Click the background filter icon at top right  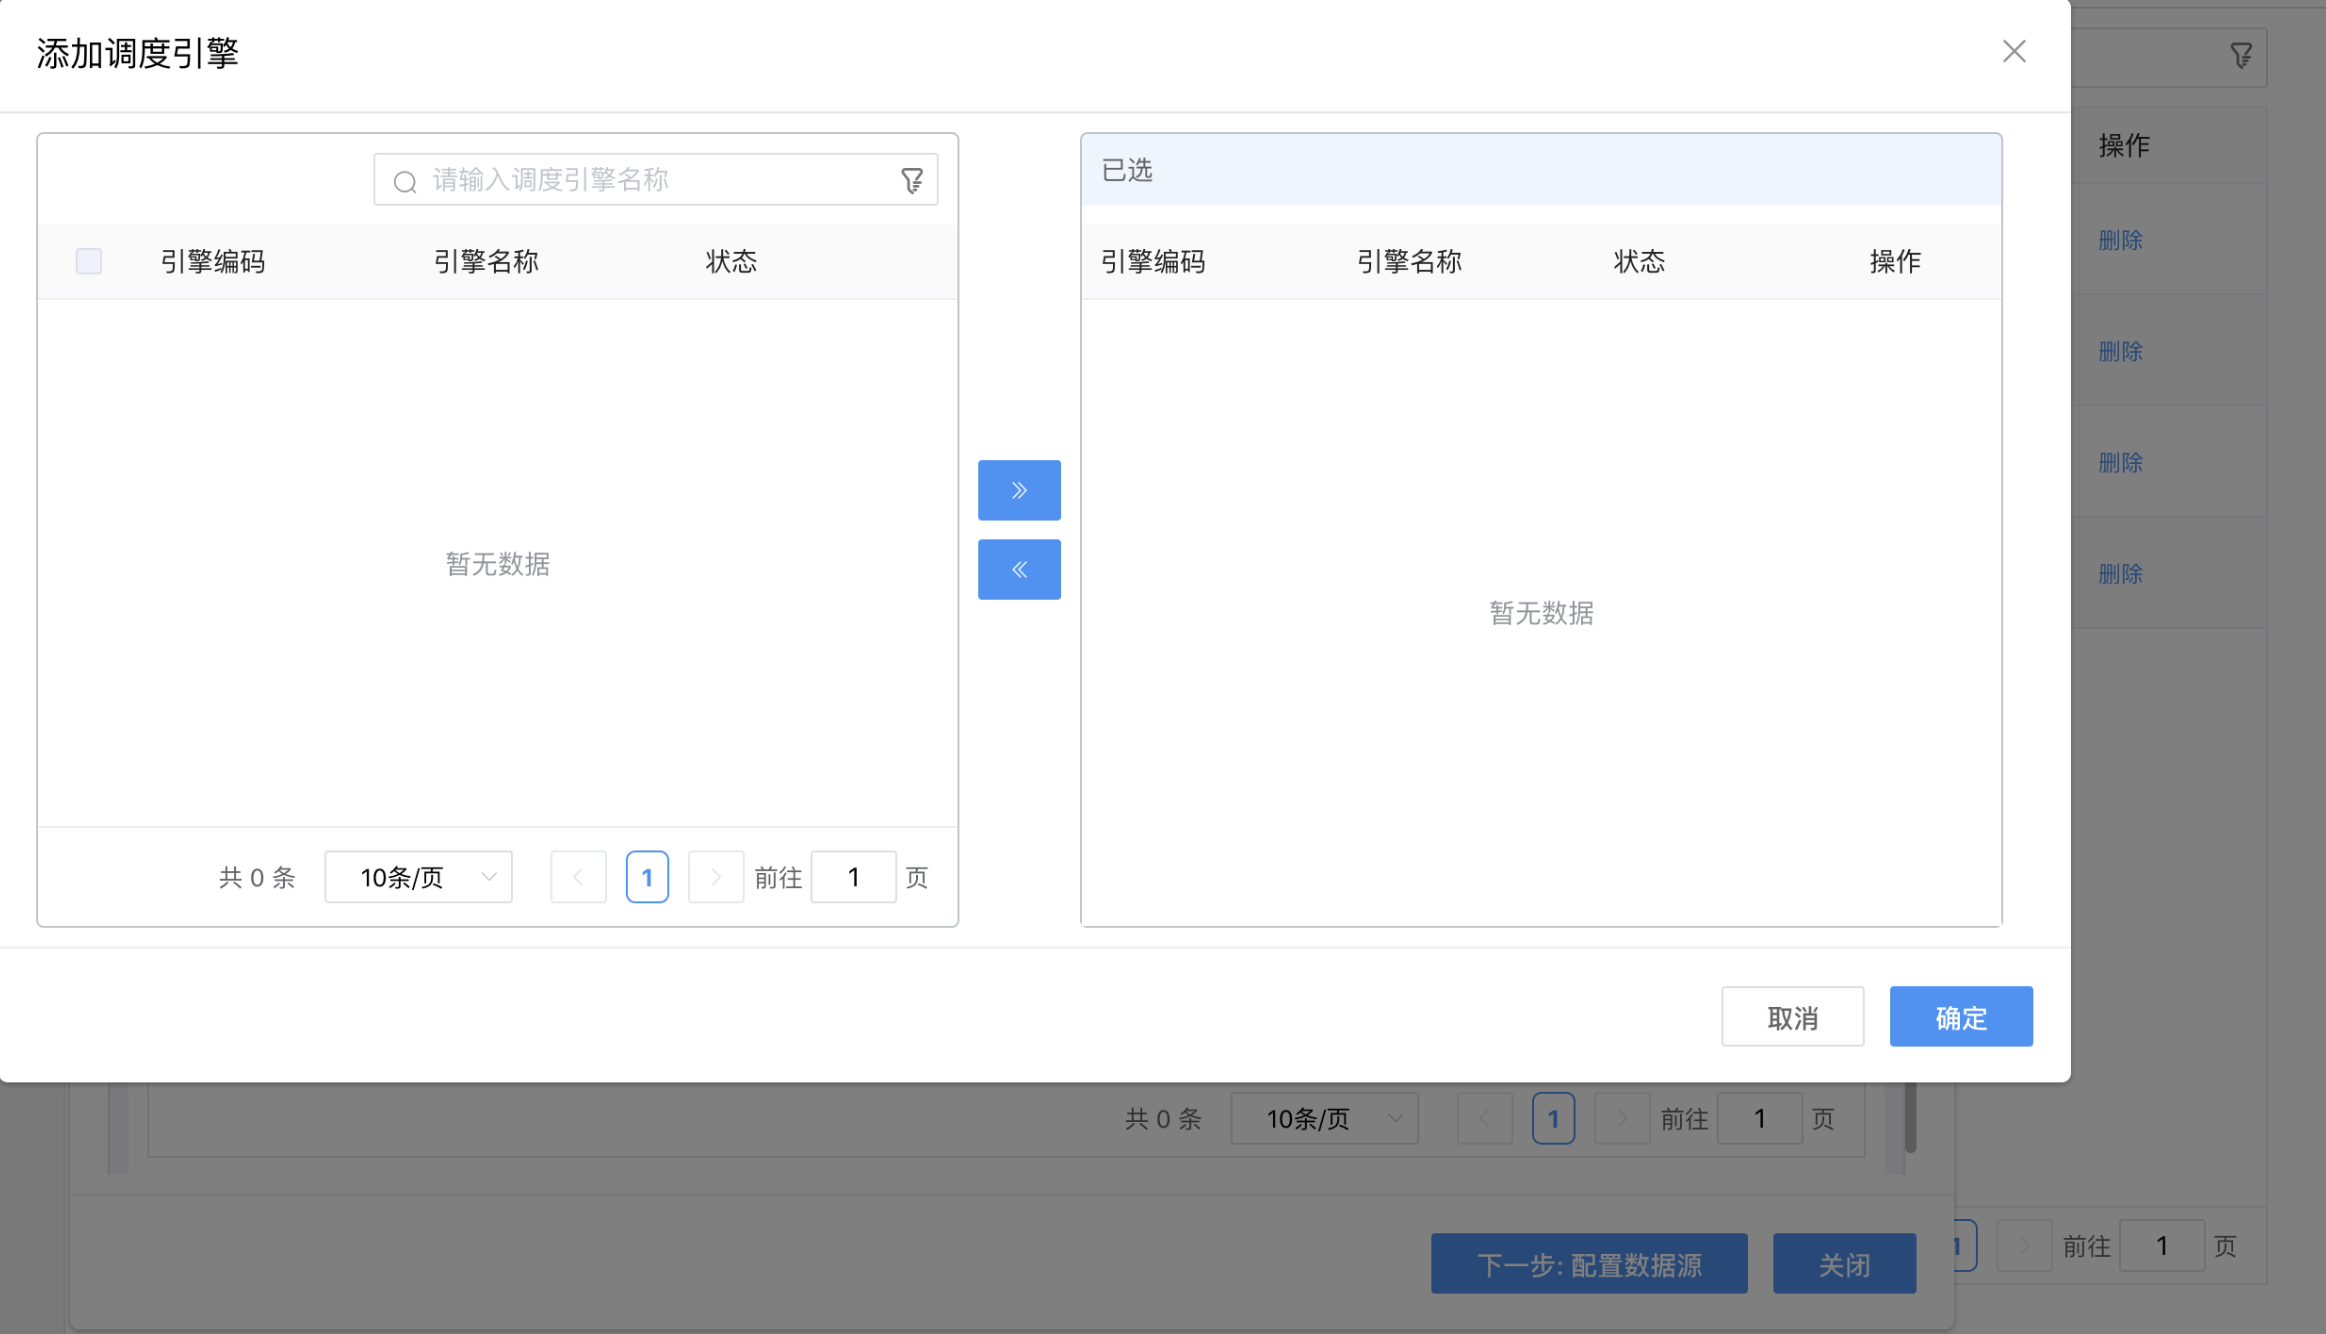click(2240, 56)
